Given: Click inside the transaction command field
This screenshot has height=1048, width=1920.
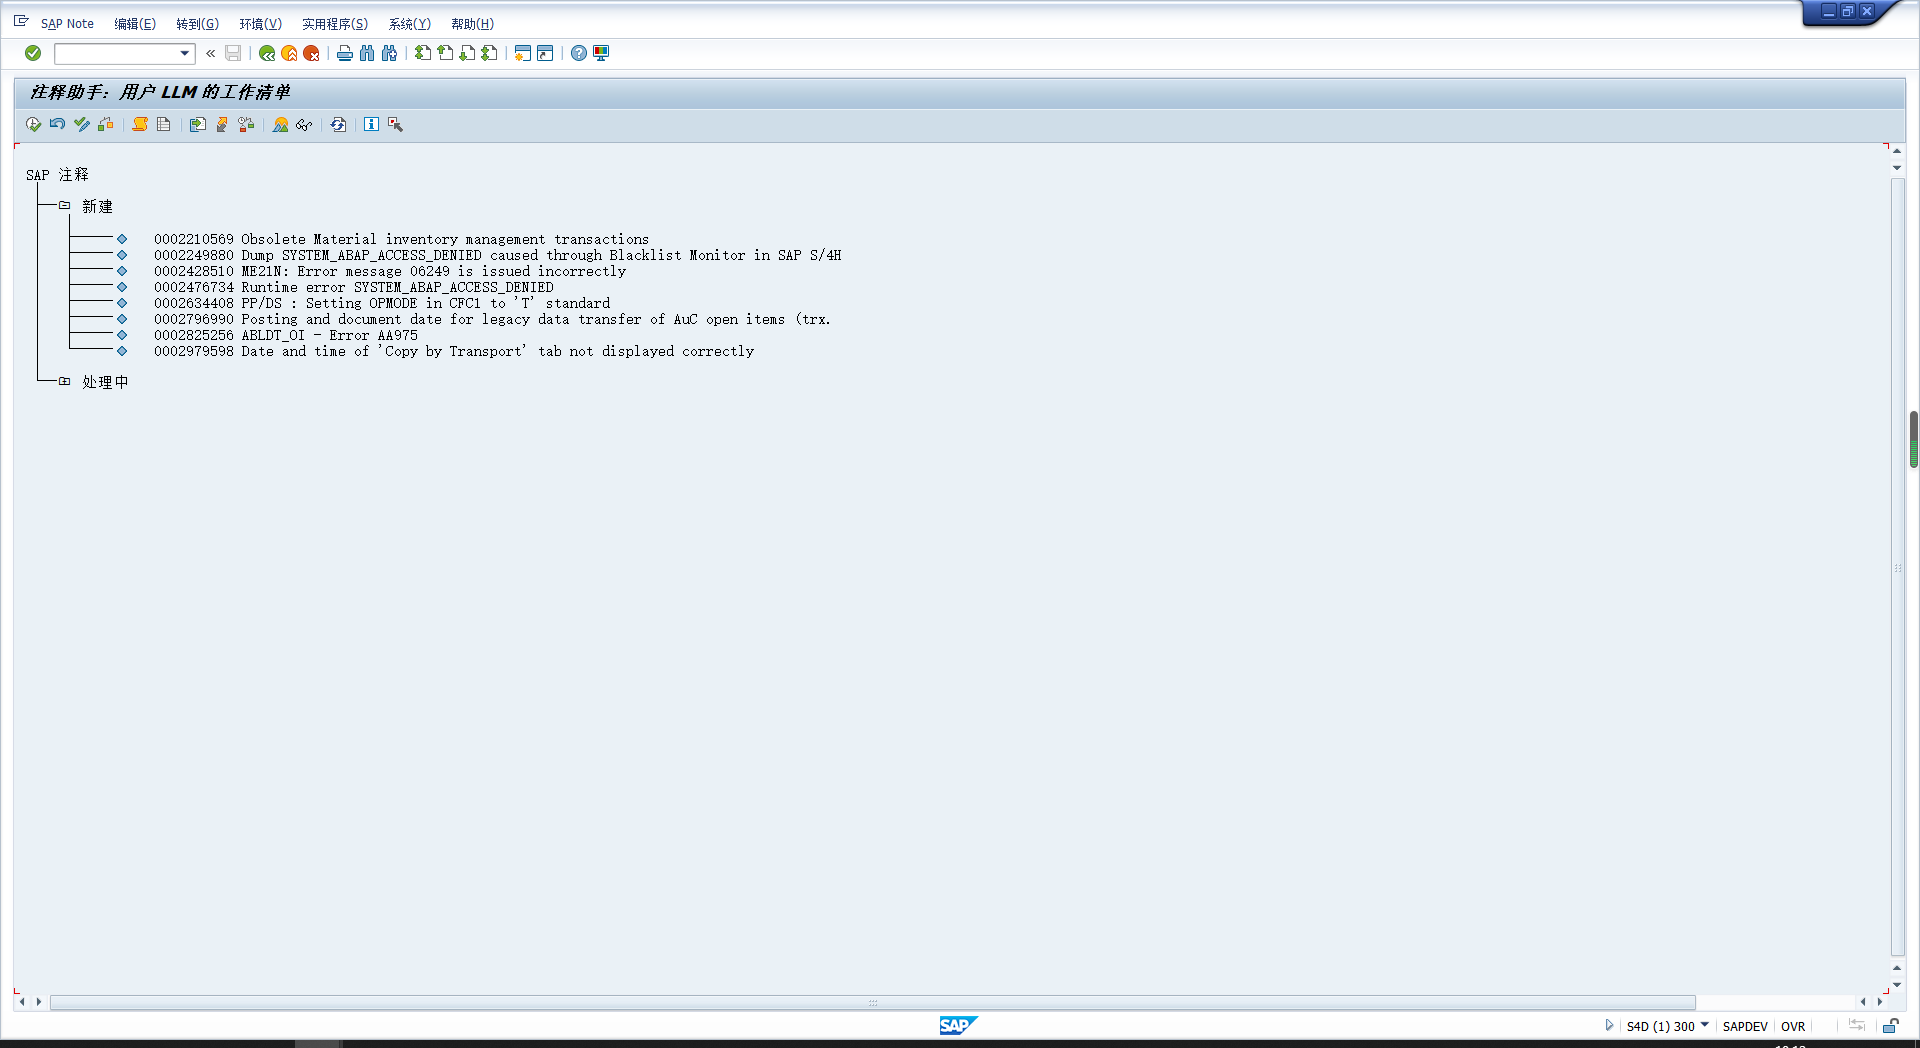Looking at the screenshot, I should click(x=116, y=53).
